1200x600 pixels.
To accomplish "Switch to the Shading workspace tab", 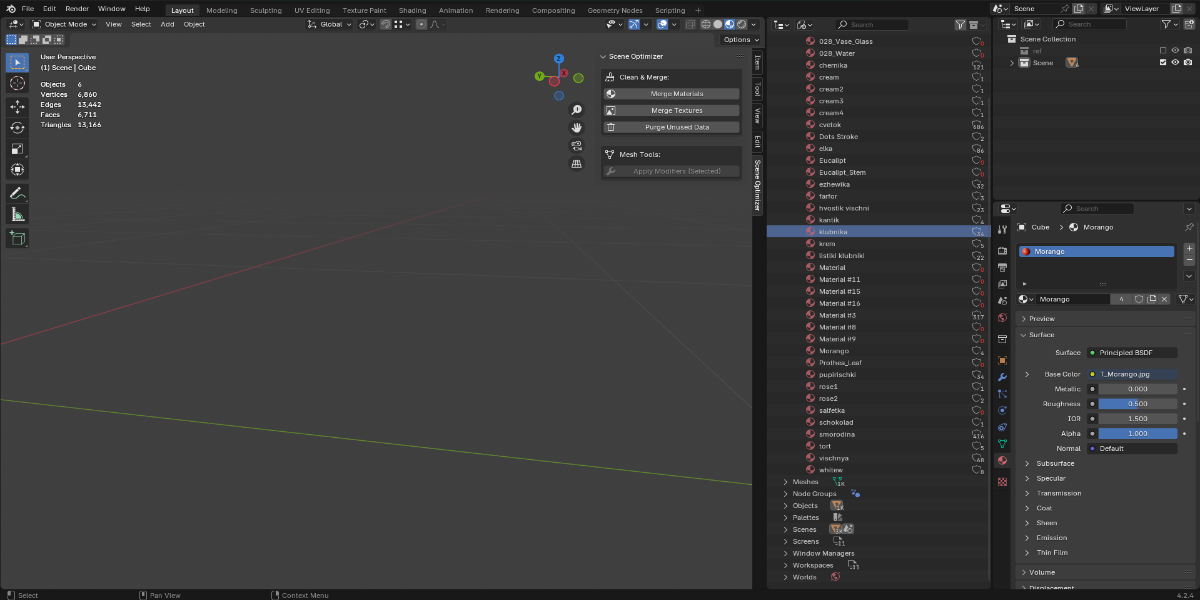I will (412, 10).
